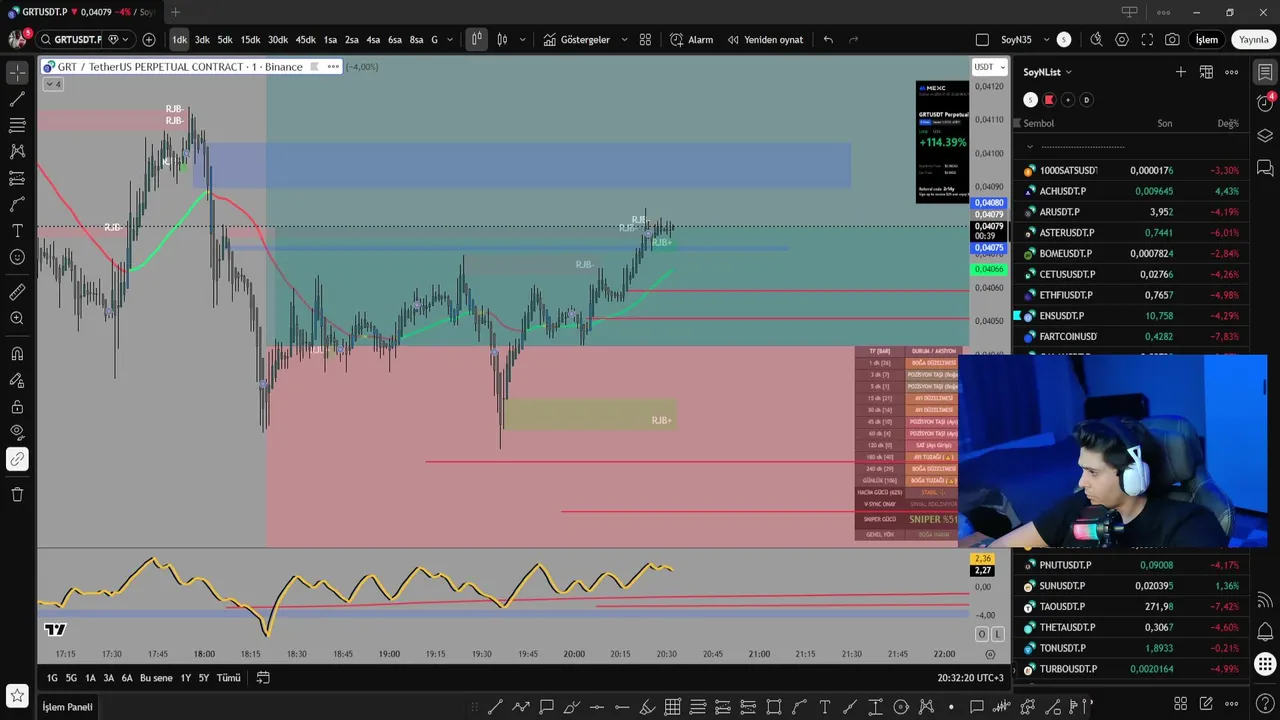The height and width of the screenshot is (720, 1280).
Task: Toggle stay-in-drawing-mode pencil lock
Action: click(17, 380)
